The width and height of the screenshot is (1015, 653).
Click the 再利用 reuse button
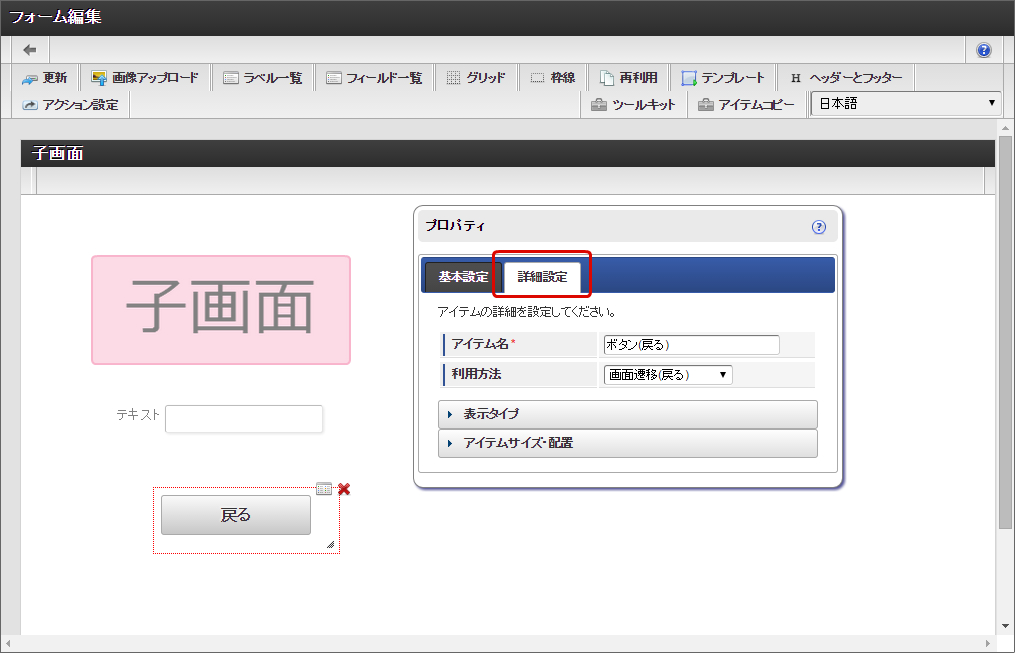tap(629, 78)
